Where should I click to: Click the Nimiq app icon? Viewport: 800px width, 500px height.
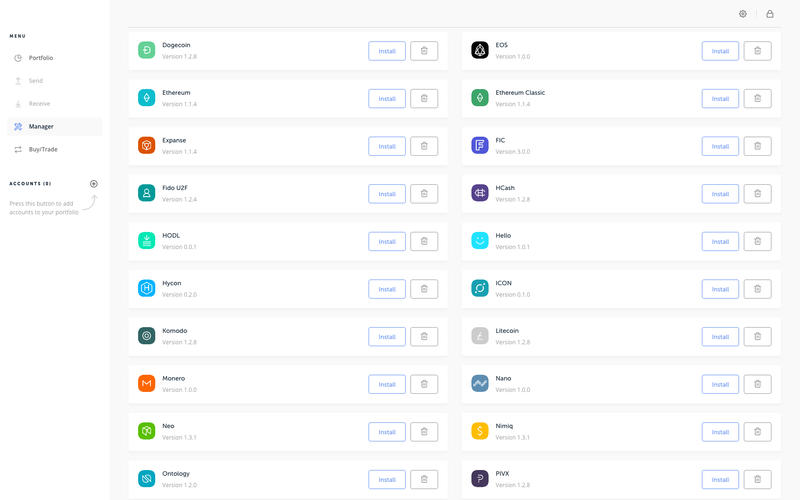point(480,431)
